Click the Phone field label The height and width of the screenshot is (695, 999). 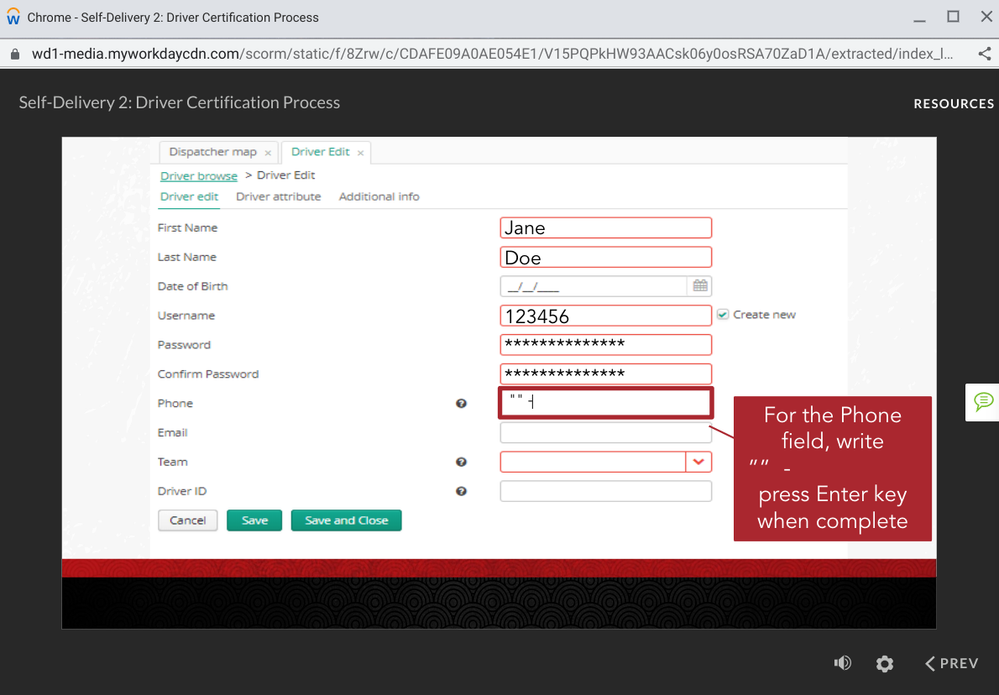[175, 403]
